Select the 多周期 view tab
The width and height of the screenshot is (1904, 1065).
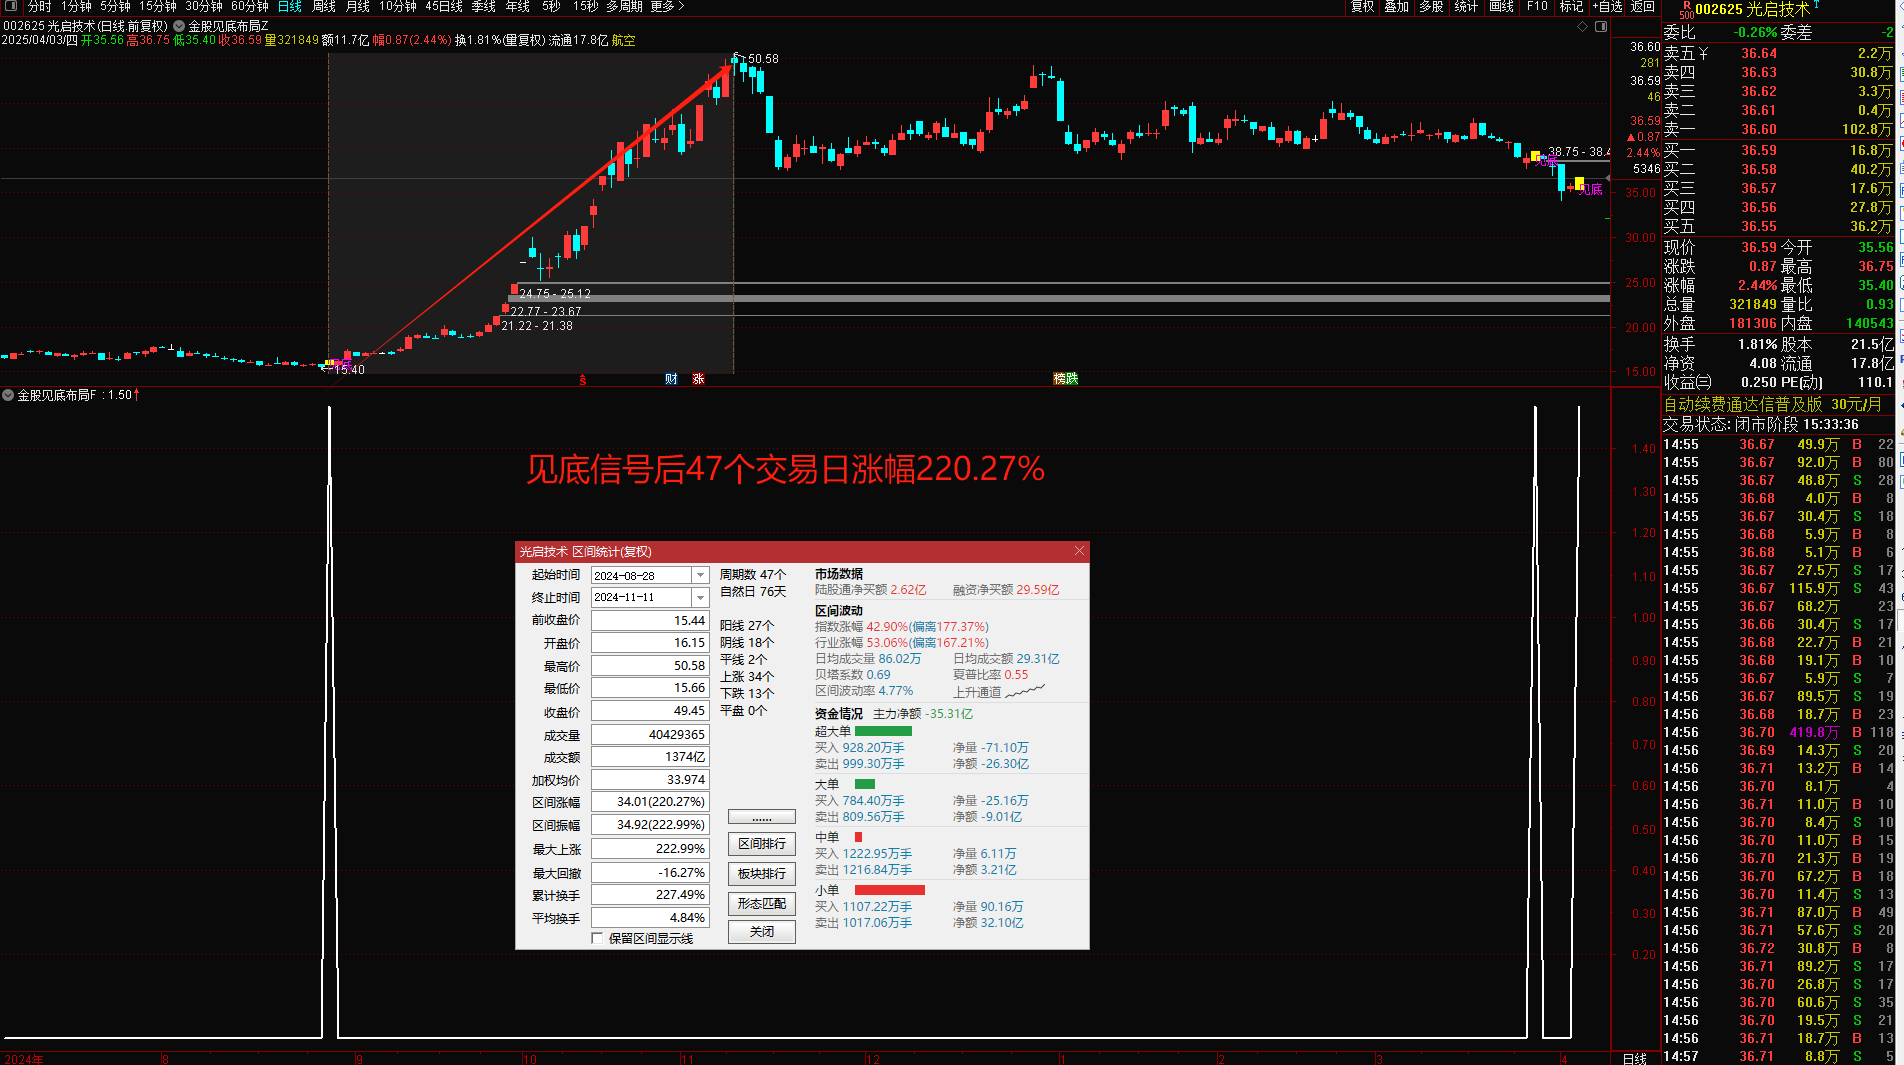[x=624, y=6]
